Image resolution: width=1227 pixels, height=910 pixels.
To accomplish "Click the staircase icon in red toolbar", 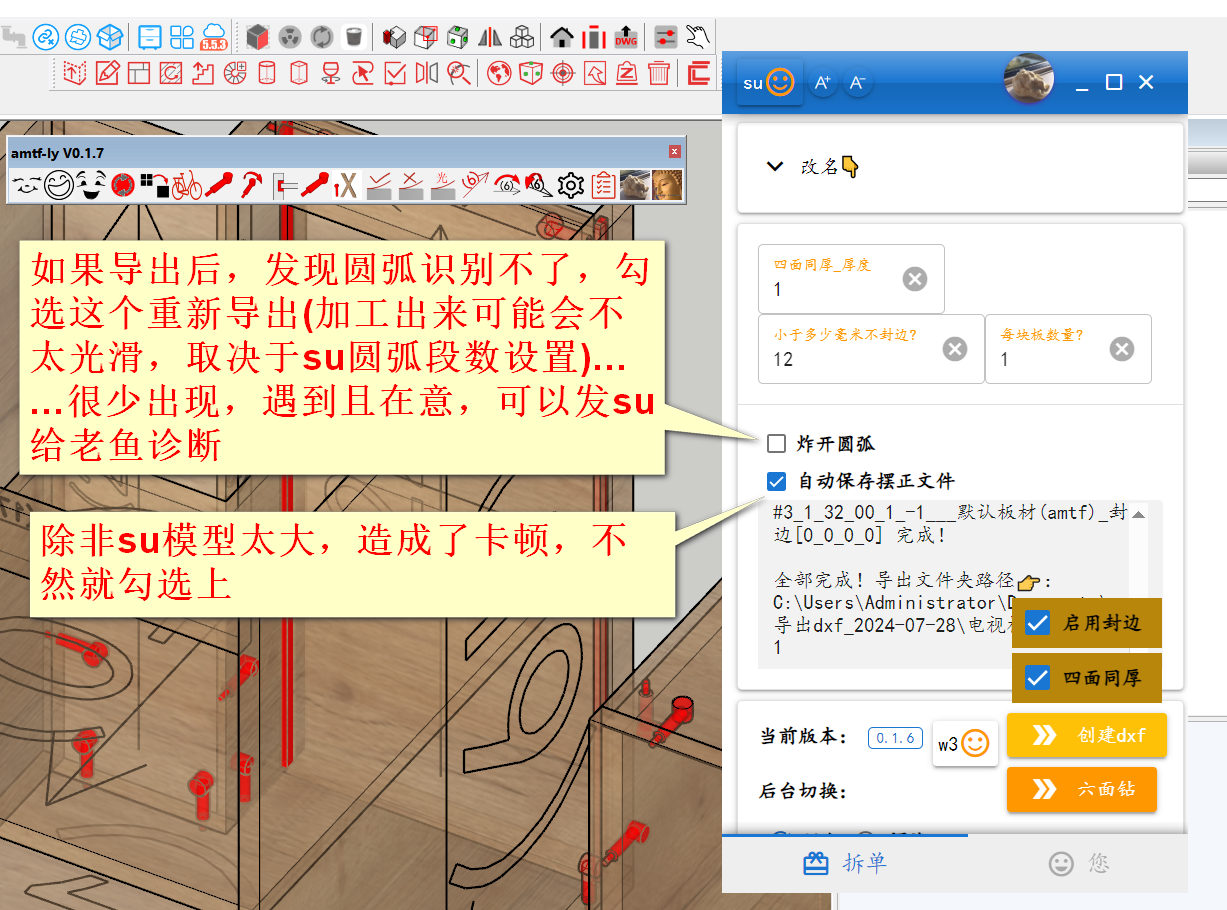I will (203, 73).
